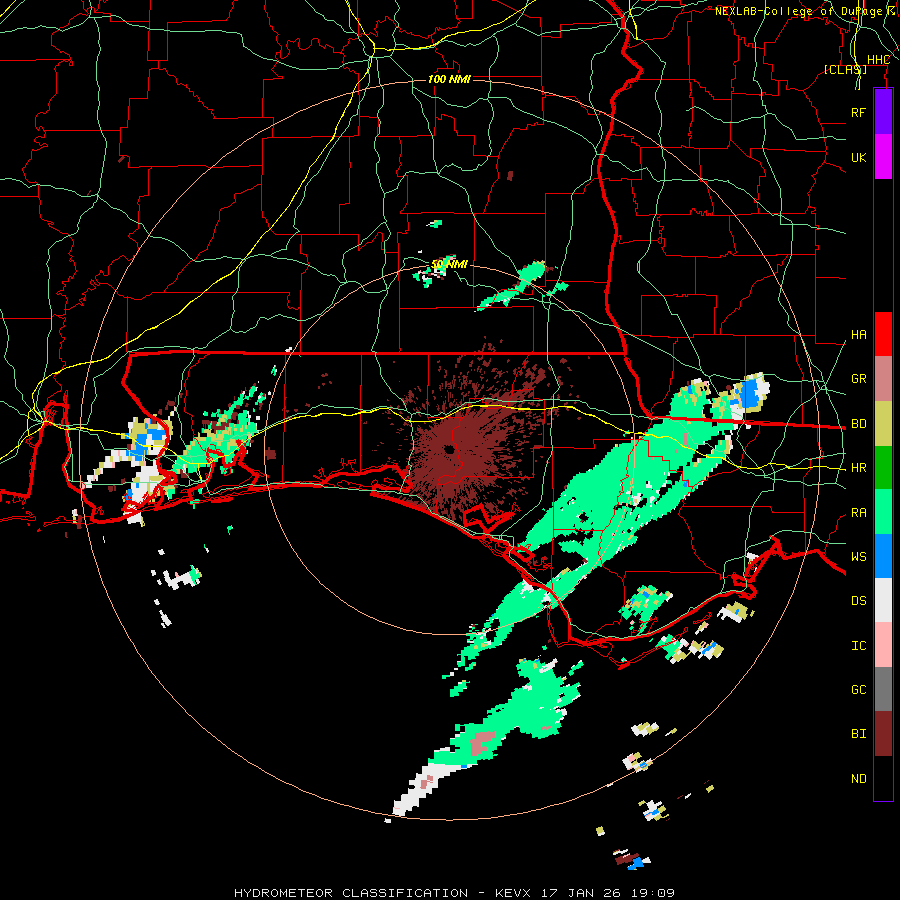Click the radar site center dot
The height and width of the screenshot is (900, 900).
(x=449, y=449)
